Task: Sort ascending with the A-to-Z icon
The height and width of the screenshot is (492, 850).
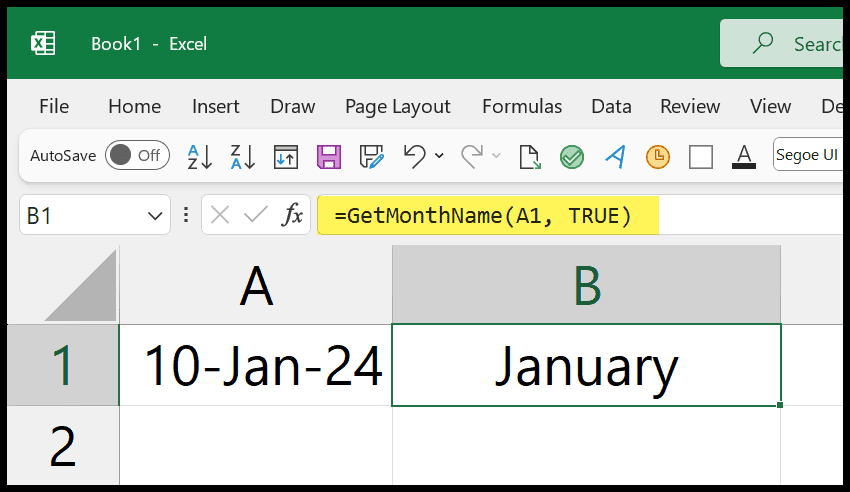Action: click(x=199, y=157)
